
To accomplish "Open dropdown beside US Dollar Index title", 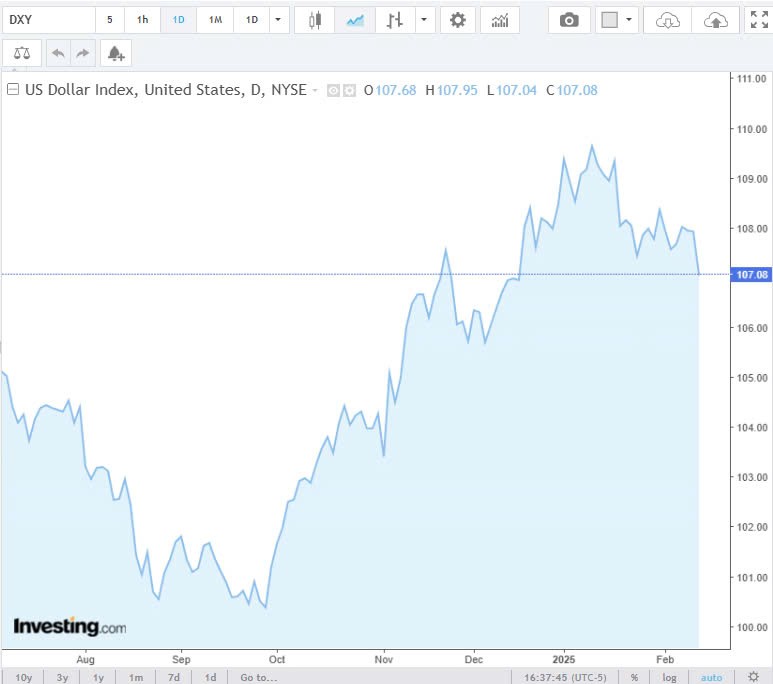I will 315,90.
